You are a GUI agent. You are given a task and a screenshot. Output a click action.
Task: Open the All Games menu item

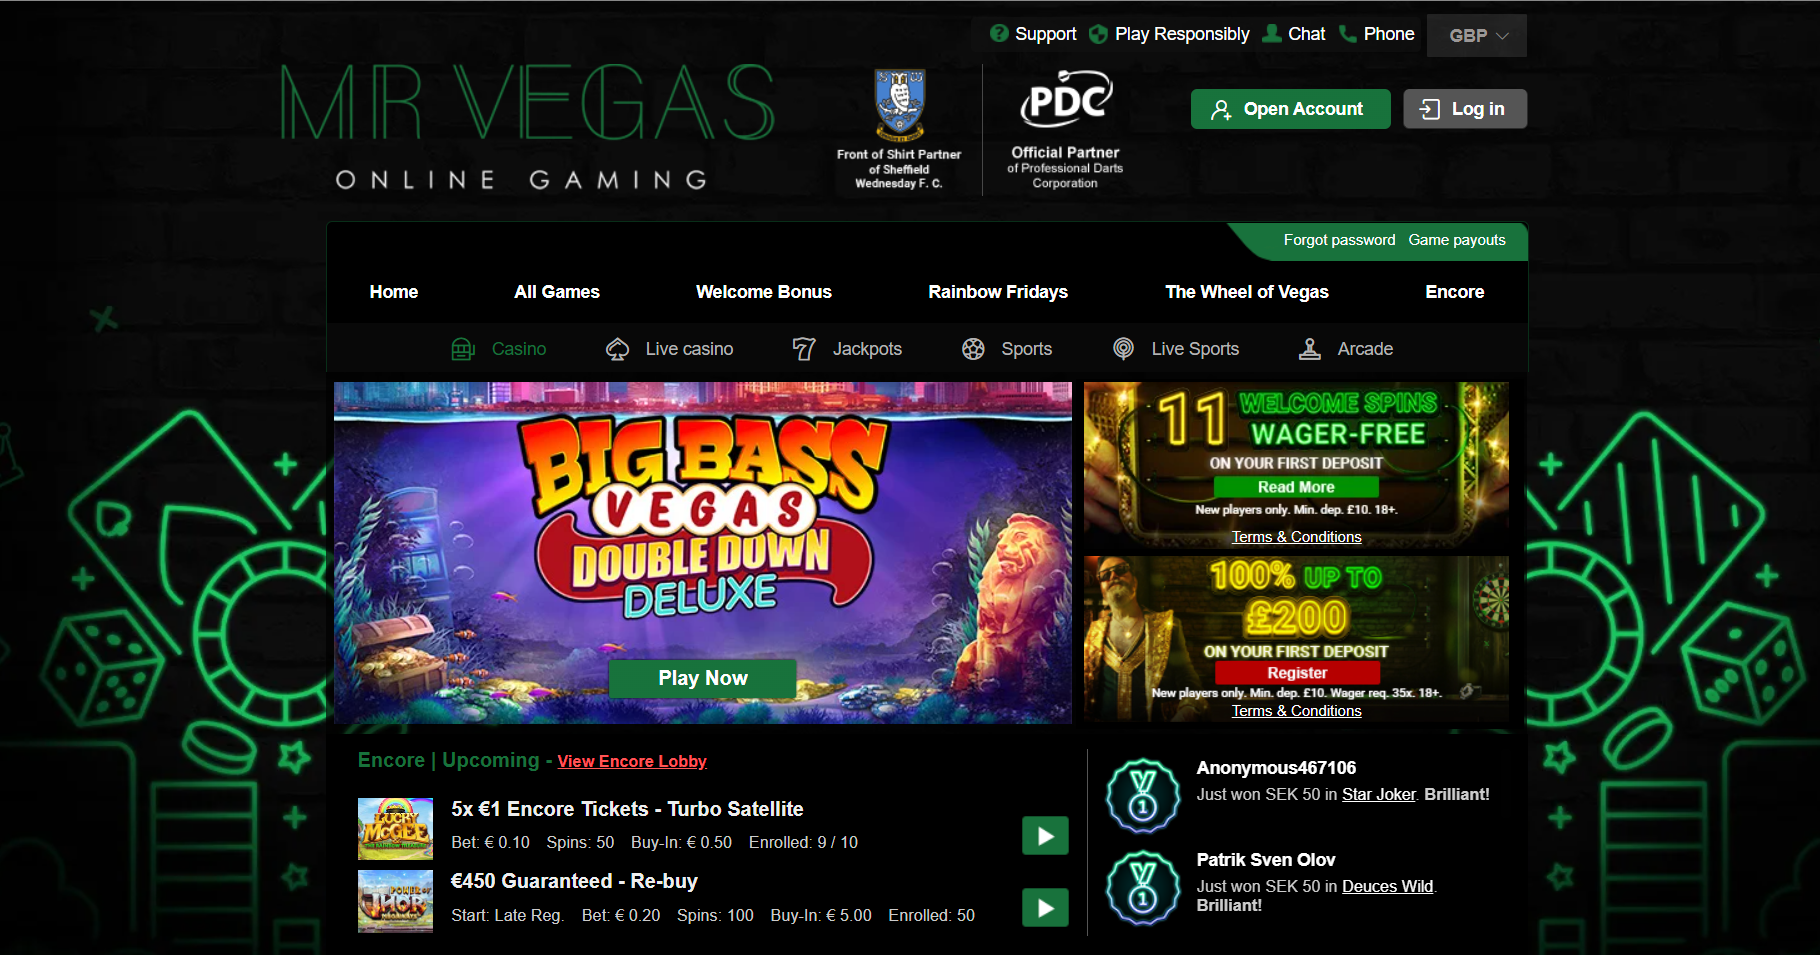557,292
